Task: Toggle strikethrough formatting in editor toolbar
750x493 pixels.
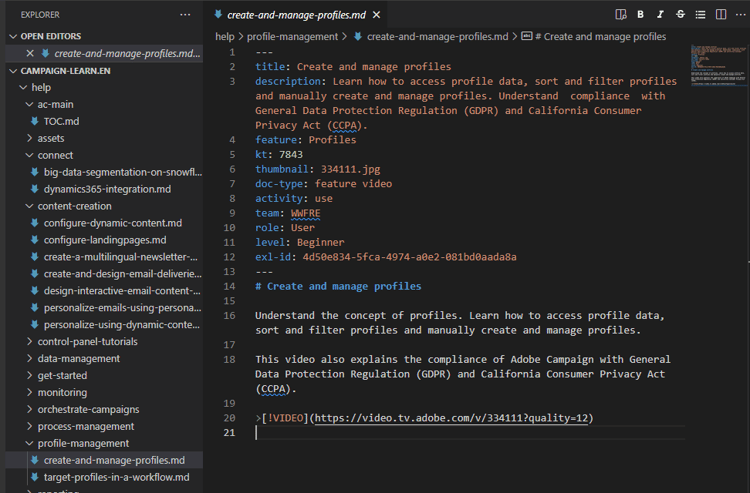Action: 681,15
